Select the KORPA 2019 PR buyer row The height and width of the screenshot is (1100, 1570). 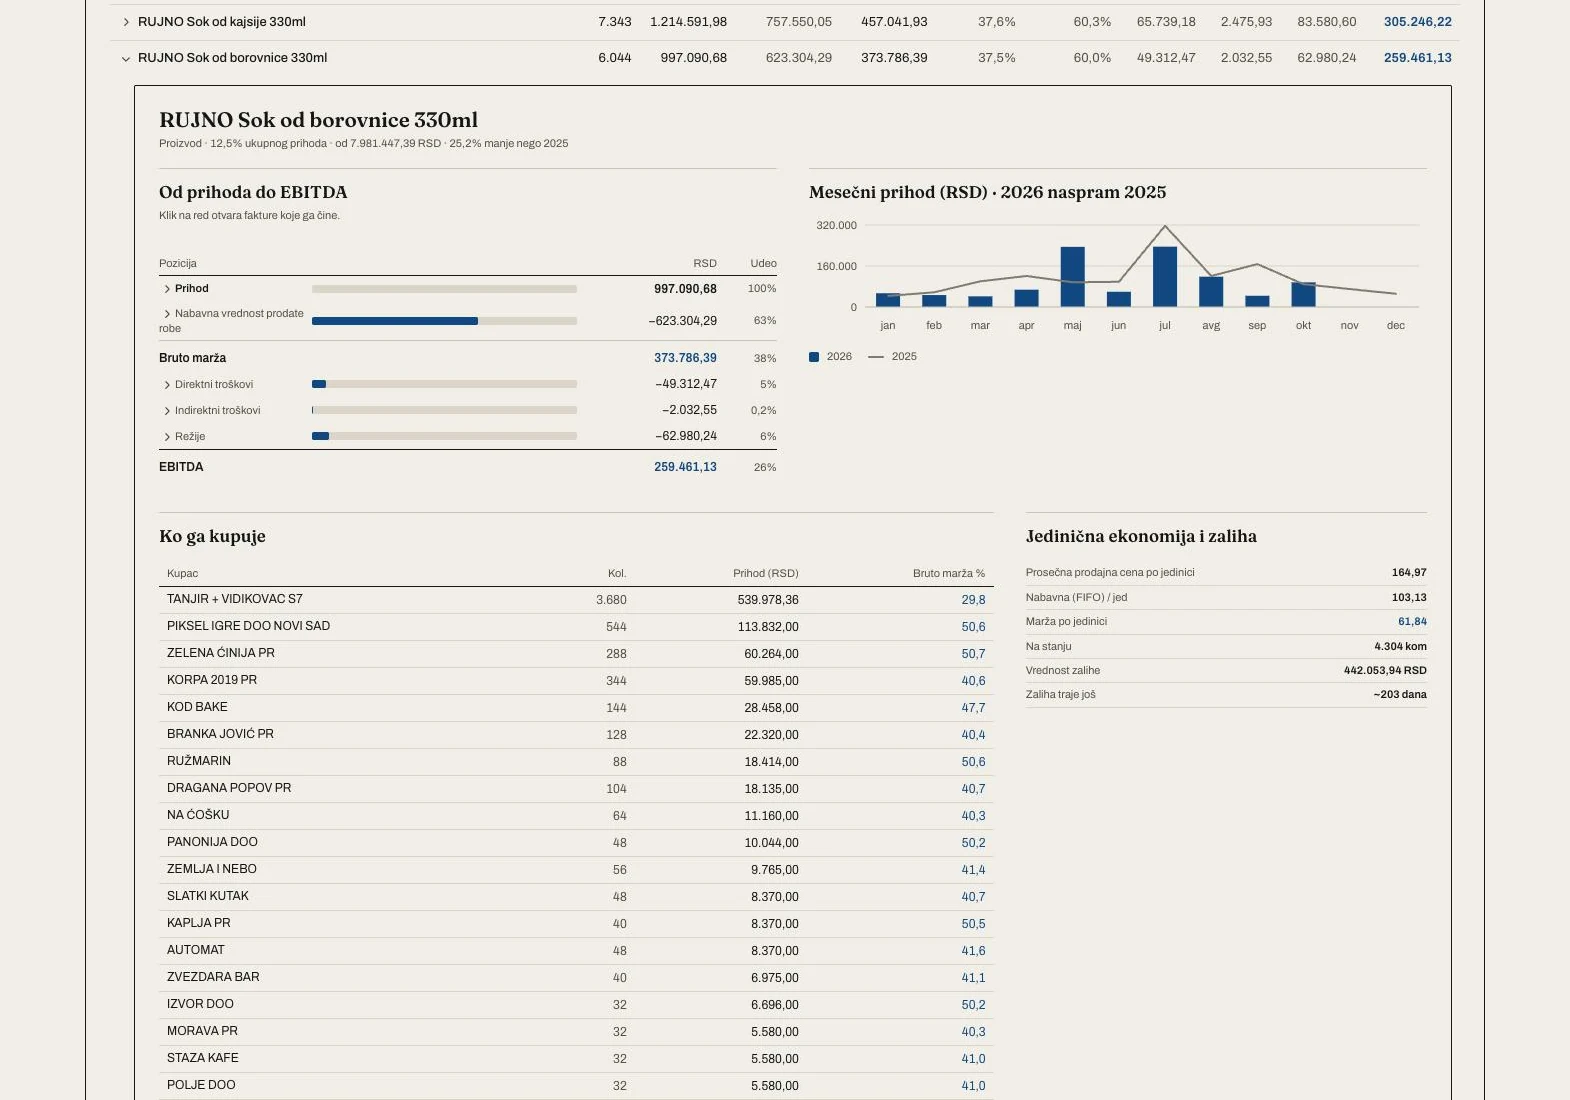pyautogui.click(x=576, y=681)
